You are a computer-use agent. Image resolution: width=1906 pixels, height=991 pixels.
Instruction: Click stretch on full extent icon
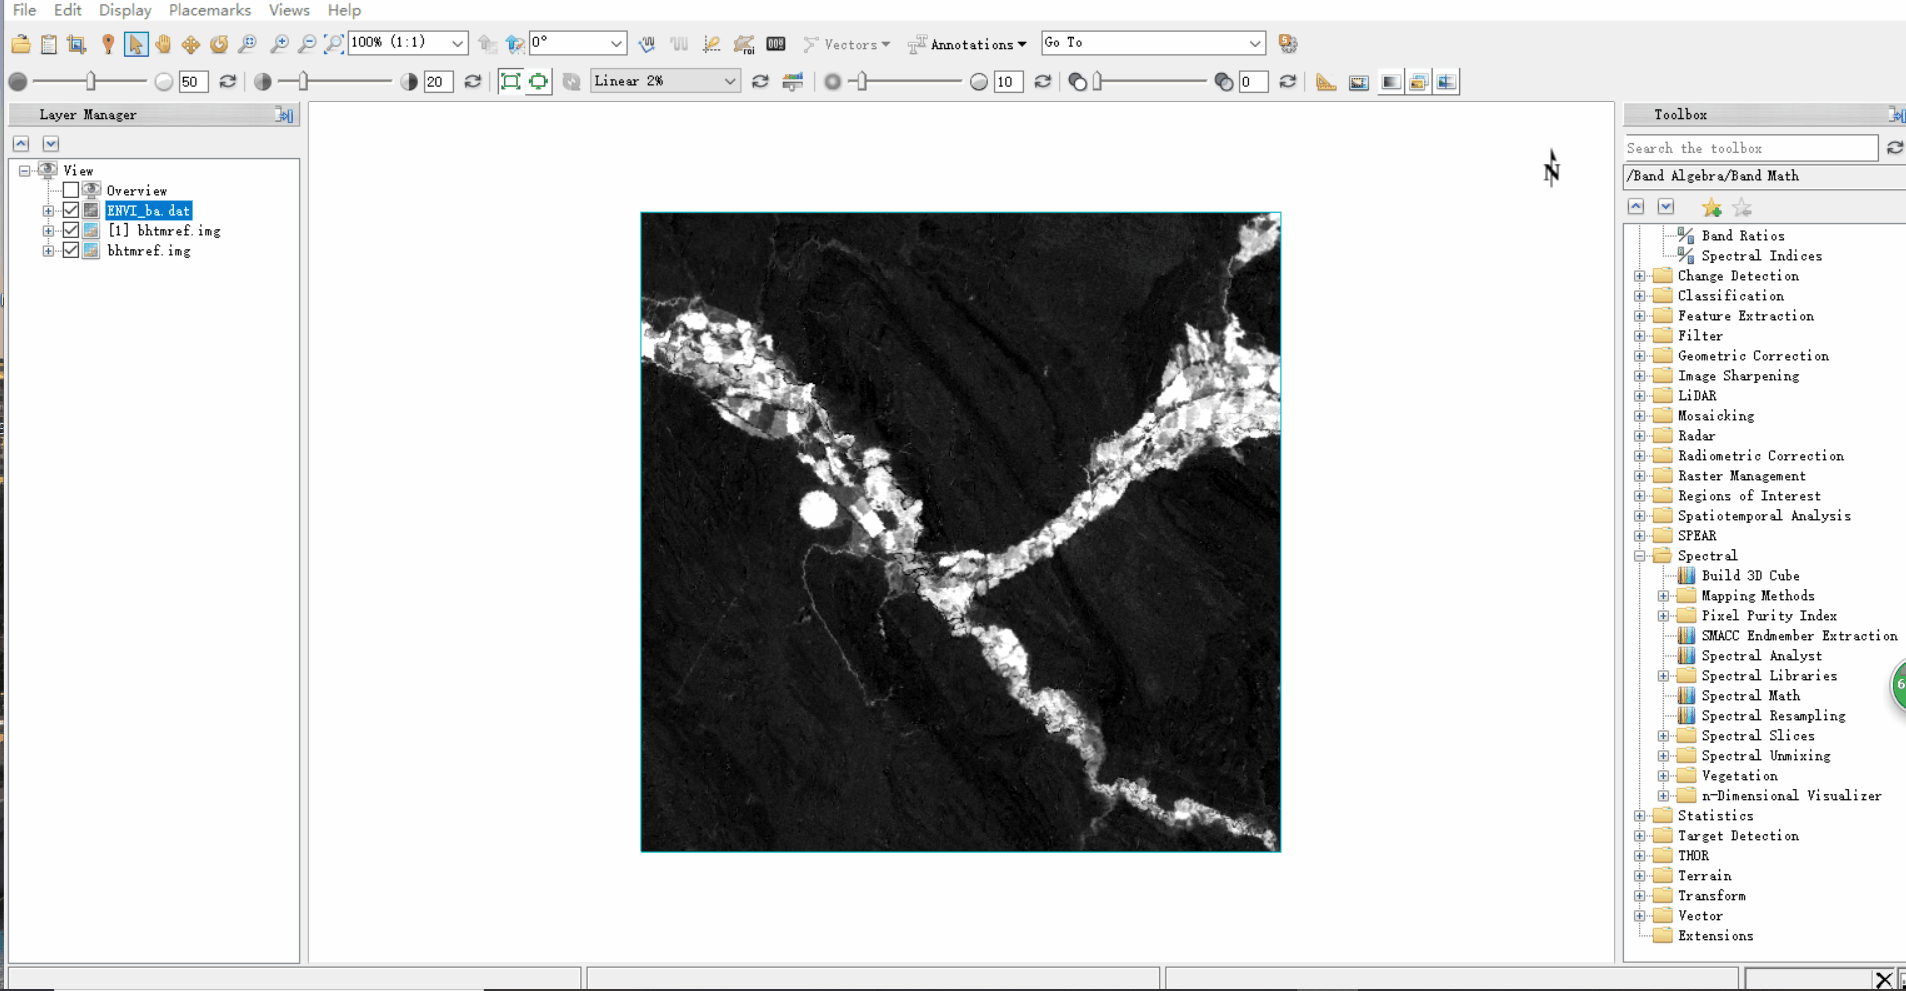510,82
